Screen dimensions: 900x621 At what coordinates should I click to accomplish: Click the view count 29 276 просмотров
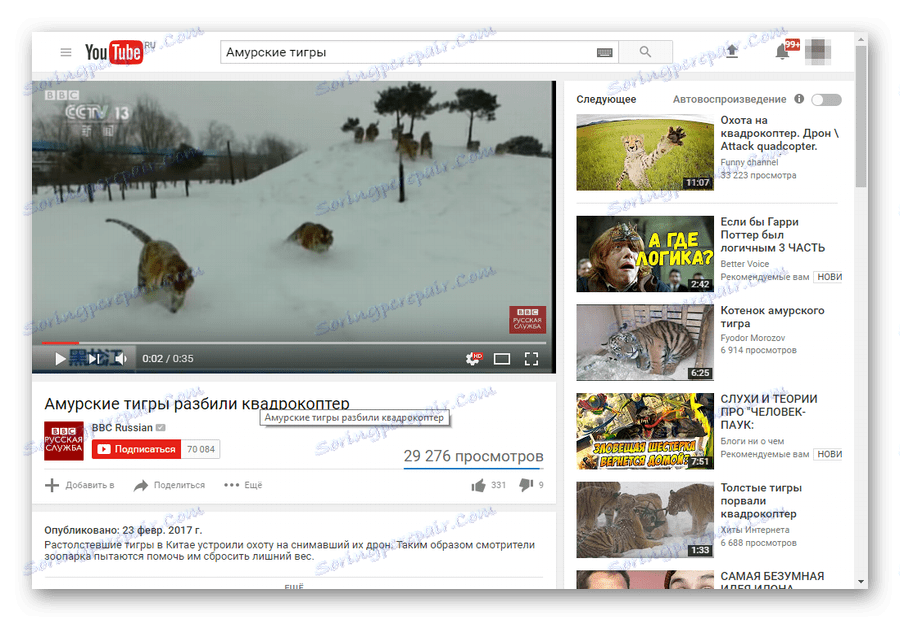tap(474, 456)
